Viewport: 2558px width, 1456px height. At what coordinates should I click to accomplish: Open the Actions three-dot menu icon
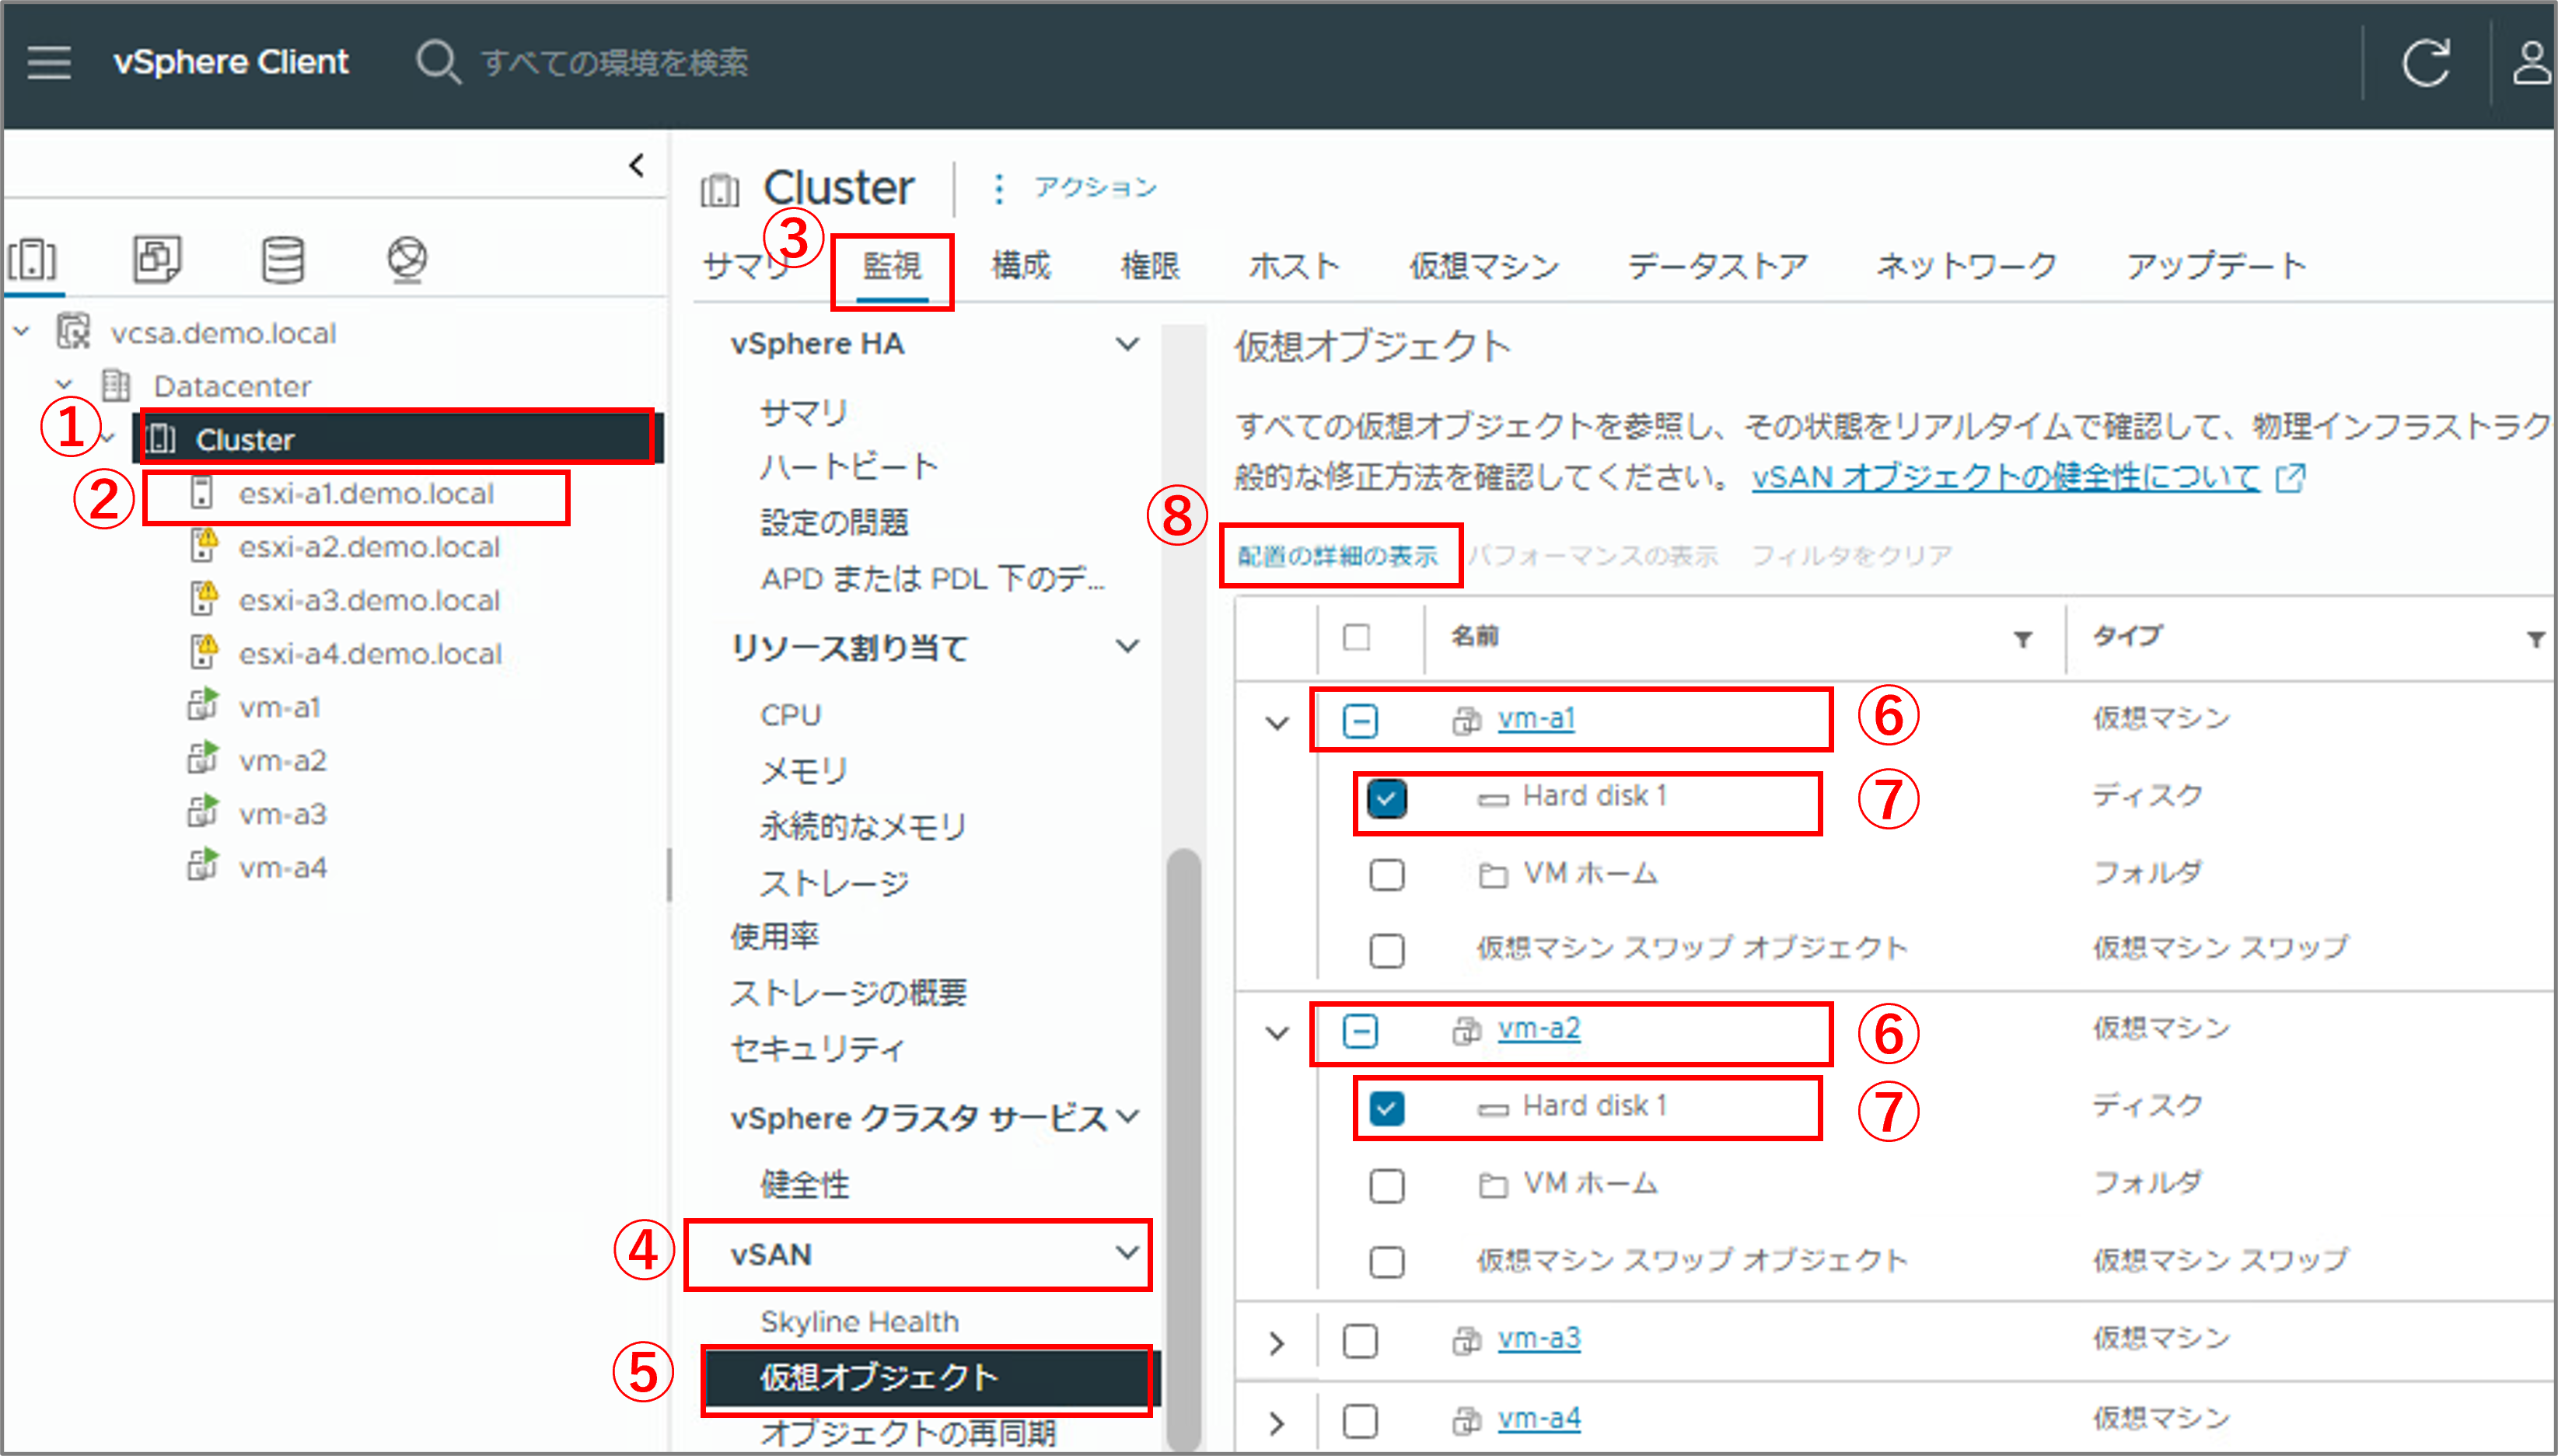[x=998, y=188]
